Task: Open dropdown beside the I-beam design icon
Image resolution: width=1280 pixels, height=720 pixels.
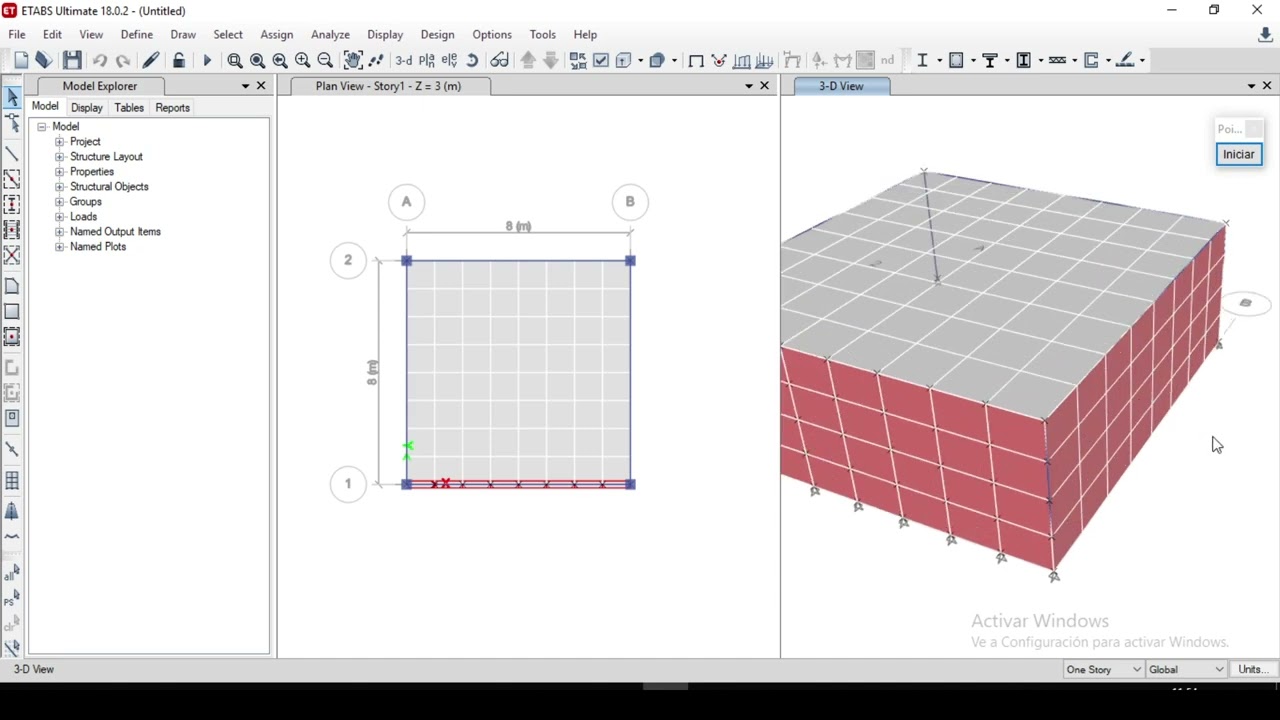Action: [938, 61]
